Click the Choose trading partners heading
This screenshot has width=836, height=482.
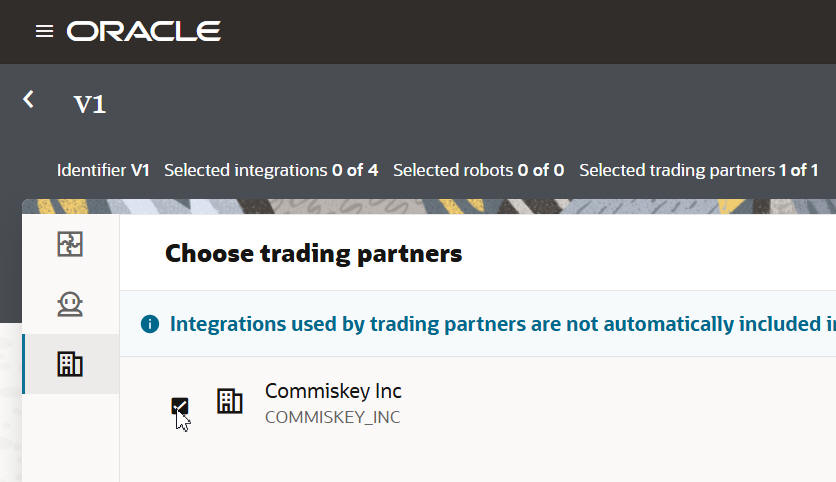pyautogui.click(x=313, y=254)
